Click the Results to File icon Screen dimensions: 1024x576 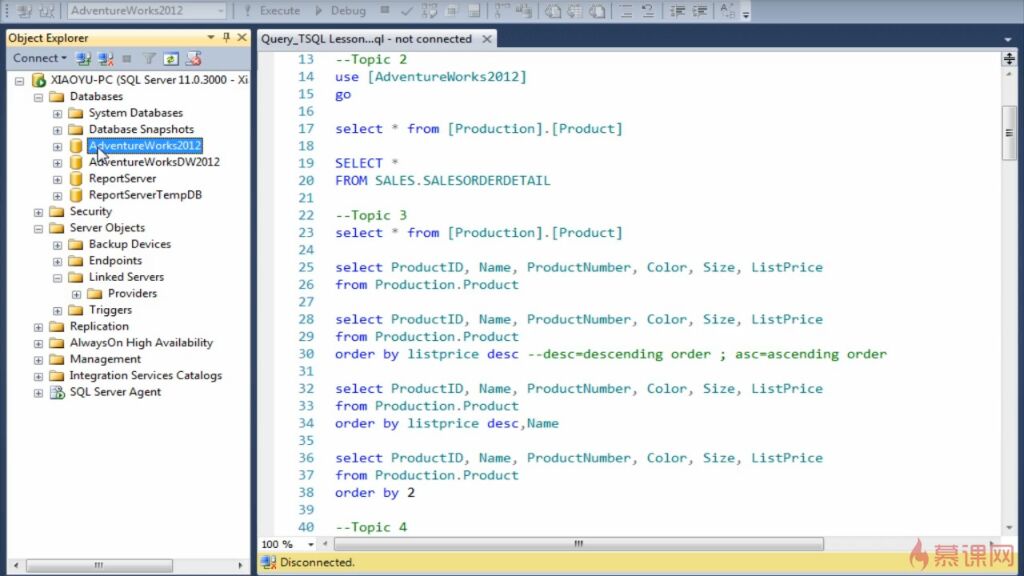point(597,10)
